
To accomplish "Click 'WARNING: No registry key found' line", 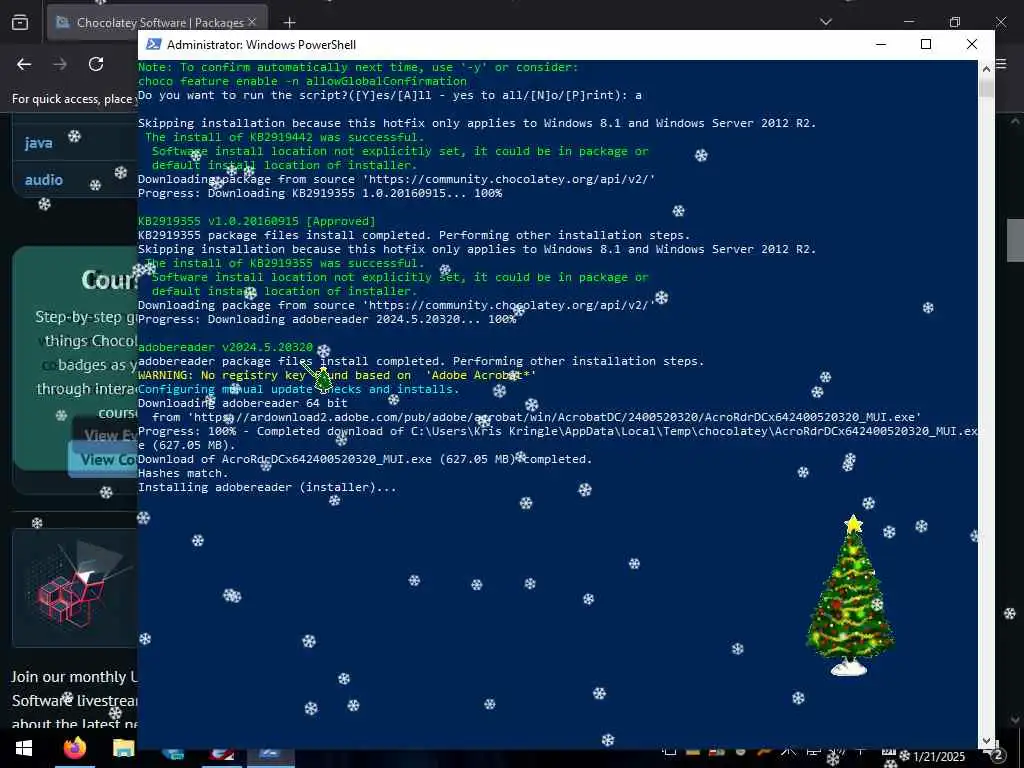I will coord(337,375).
